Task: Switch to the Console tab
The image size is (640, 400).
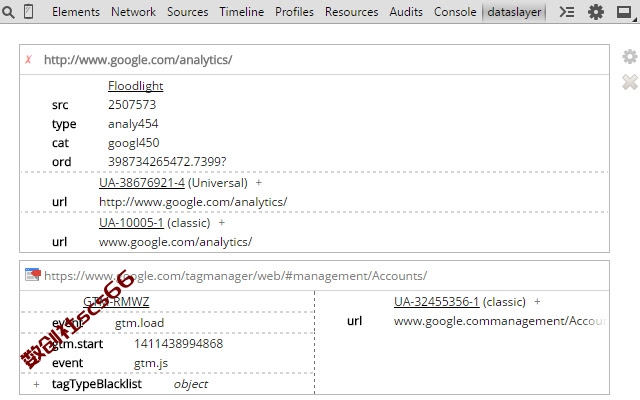Action: click(x=455, y=12)
